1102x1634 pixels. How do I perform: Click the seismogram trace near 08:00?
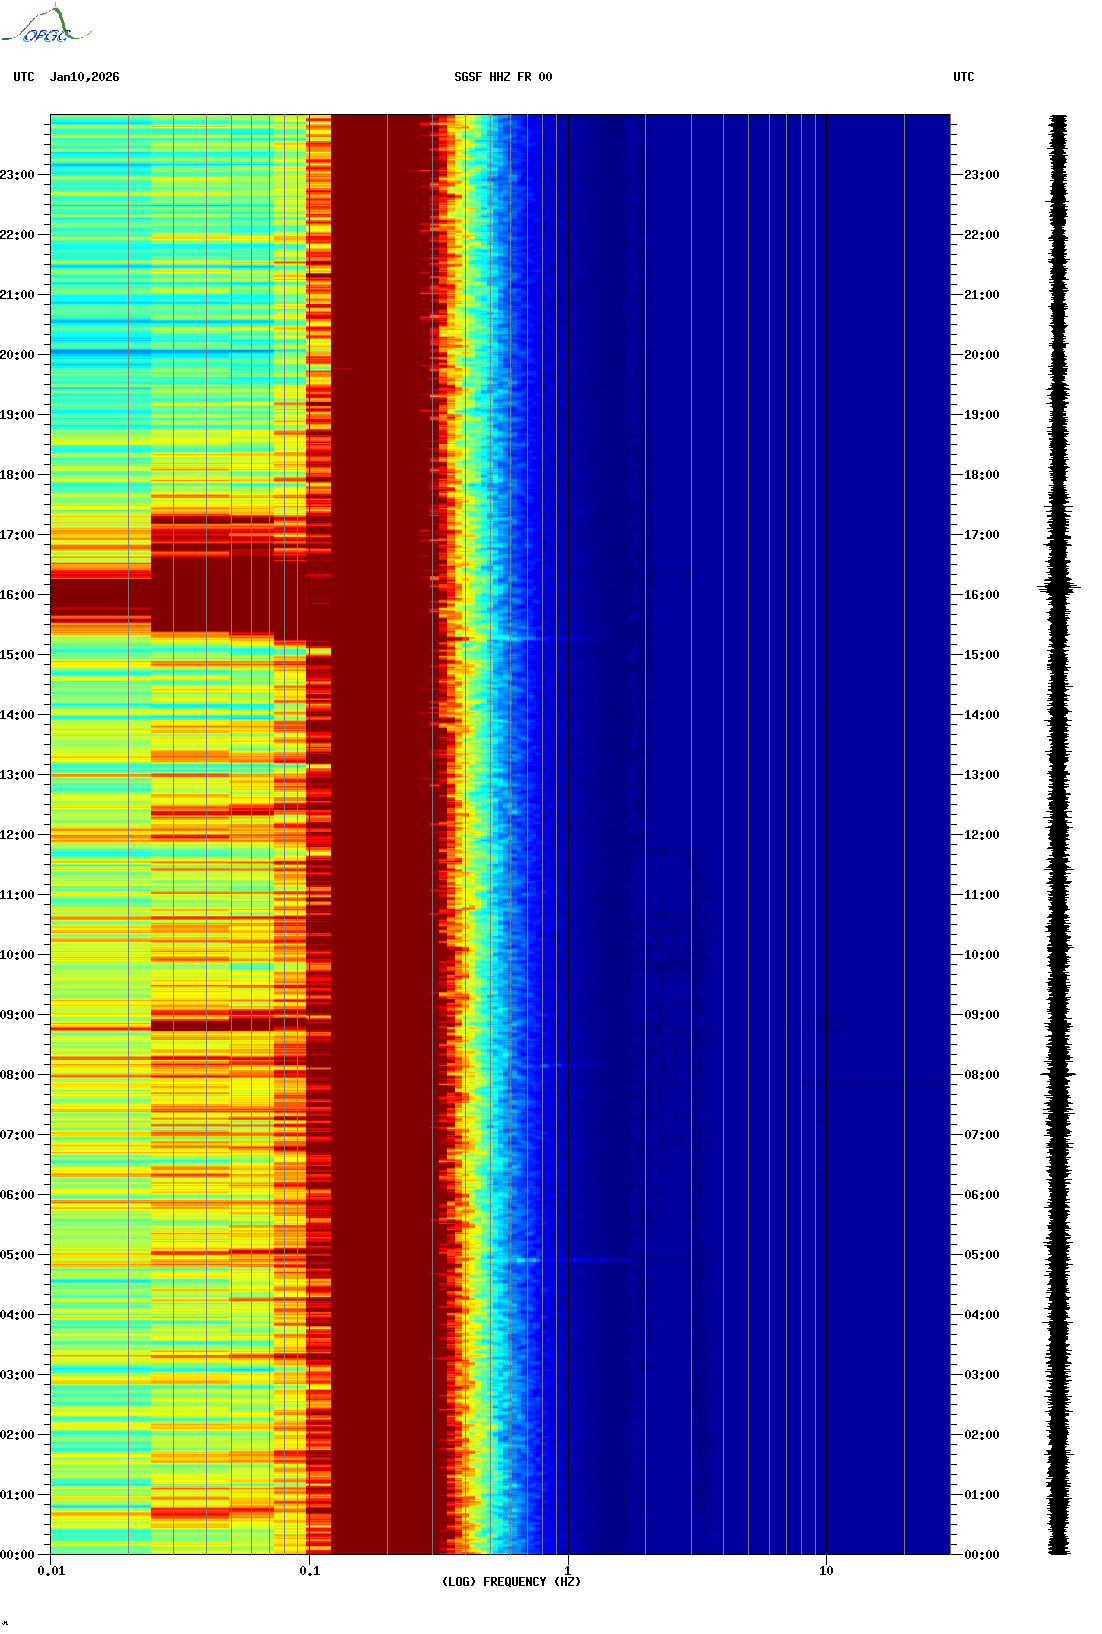(1059, 1075)
